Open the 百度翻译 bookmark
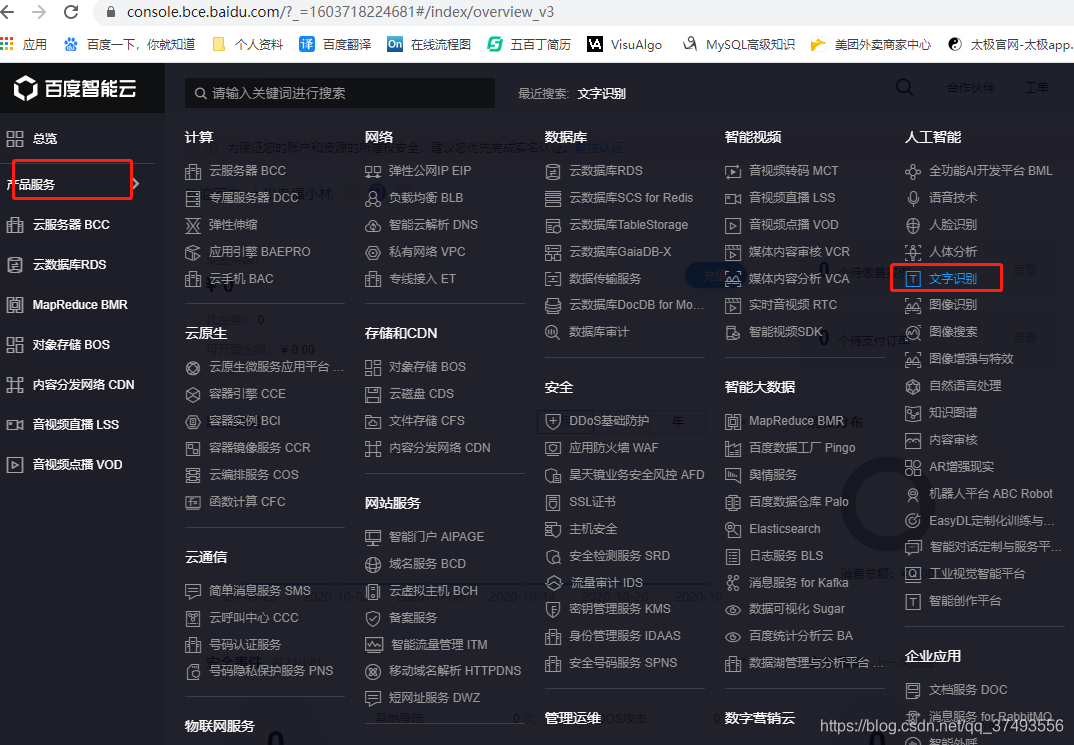Screen dimensions: 1074x745 pyautogui.click(x=335, y=45)
